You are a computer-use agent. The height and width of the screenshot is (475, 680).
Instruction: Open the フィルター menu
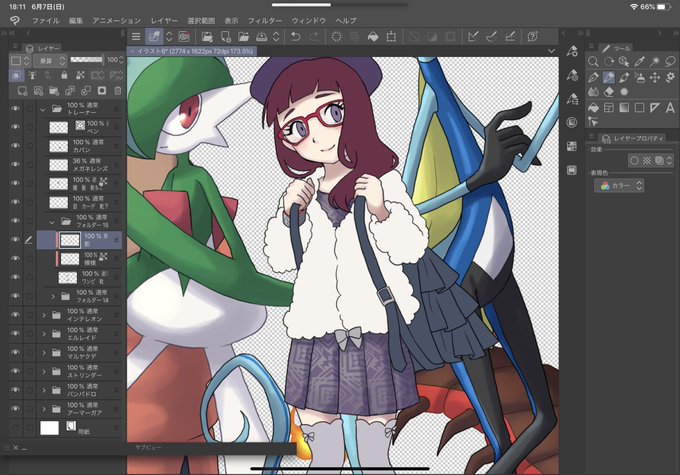pyautogui.click(x=265, y=20)
